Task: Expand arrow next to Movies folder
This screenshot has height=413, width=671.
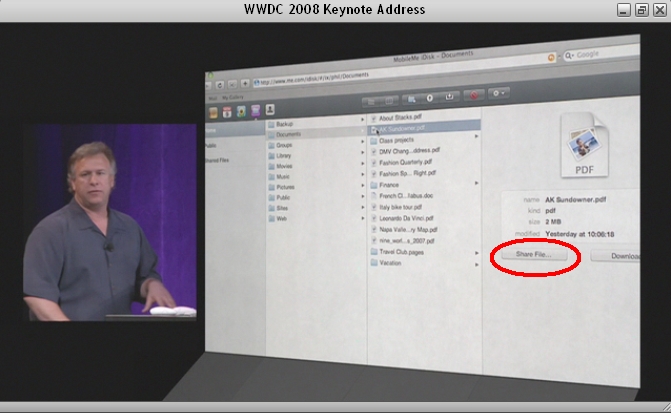Action: click(x=362, y=163)
